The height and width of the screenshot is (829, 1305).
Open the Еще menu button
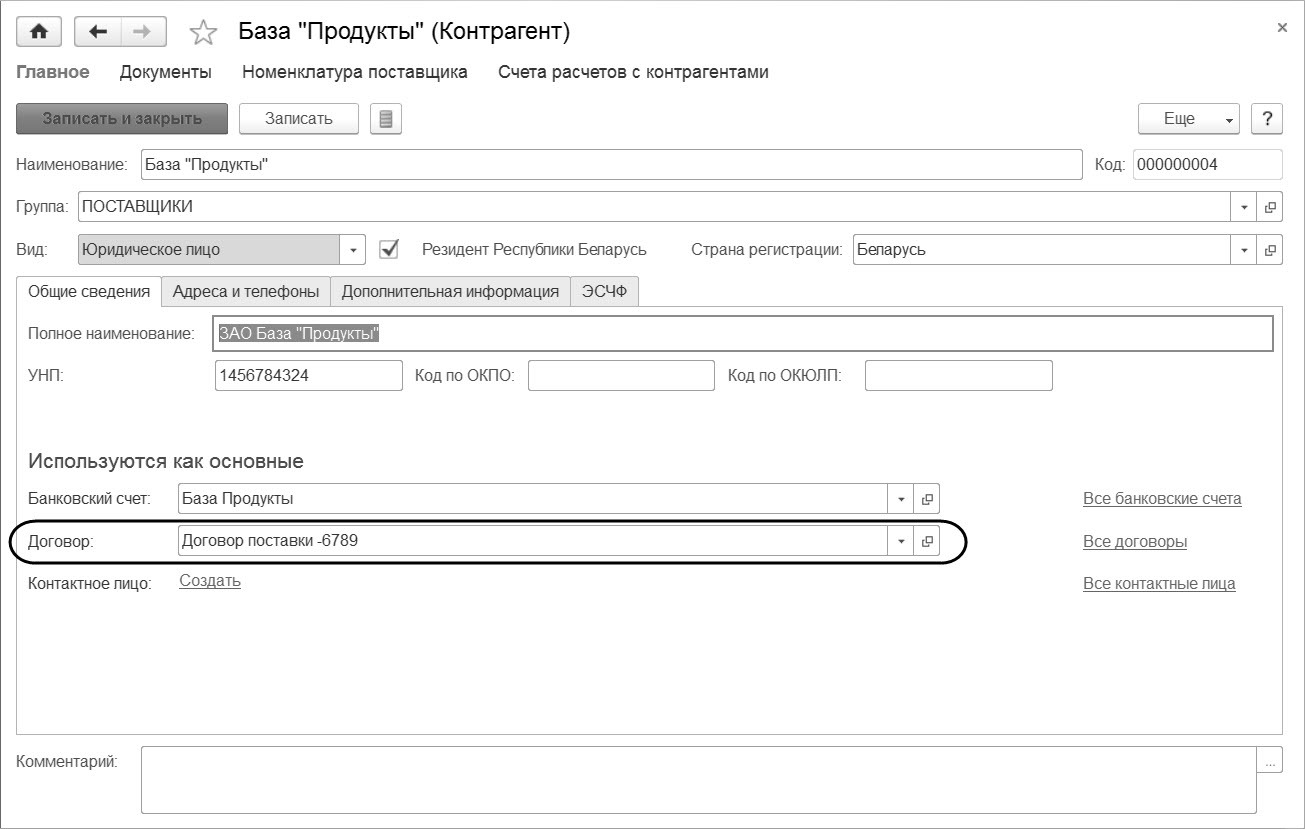click(1189, 118)
